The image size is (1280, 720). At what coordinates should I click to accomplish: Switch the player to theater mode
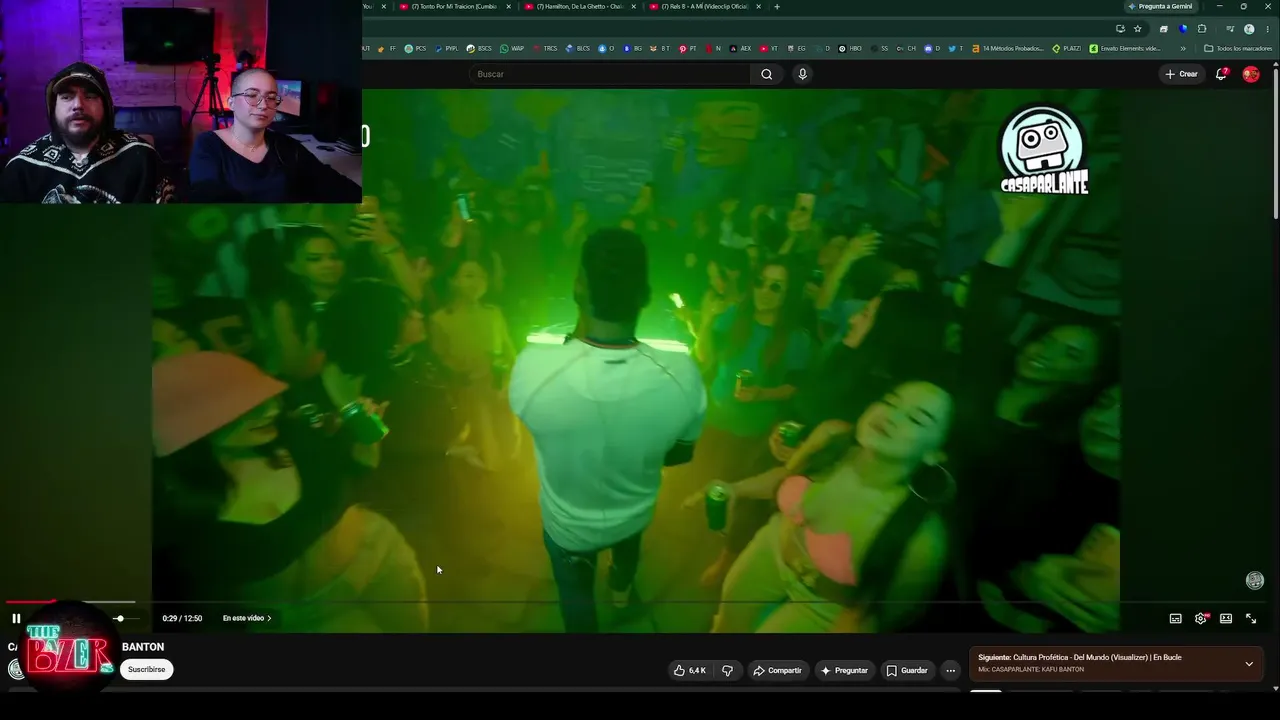click(1226, 618)
